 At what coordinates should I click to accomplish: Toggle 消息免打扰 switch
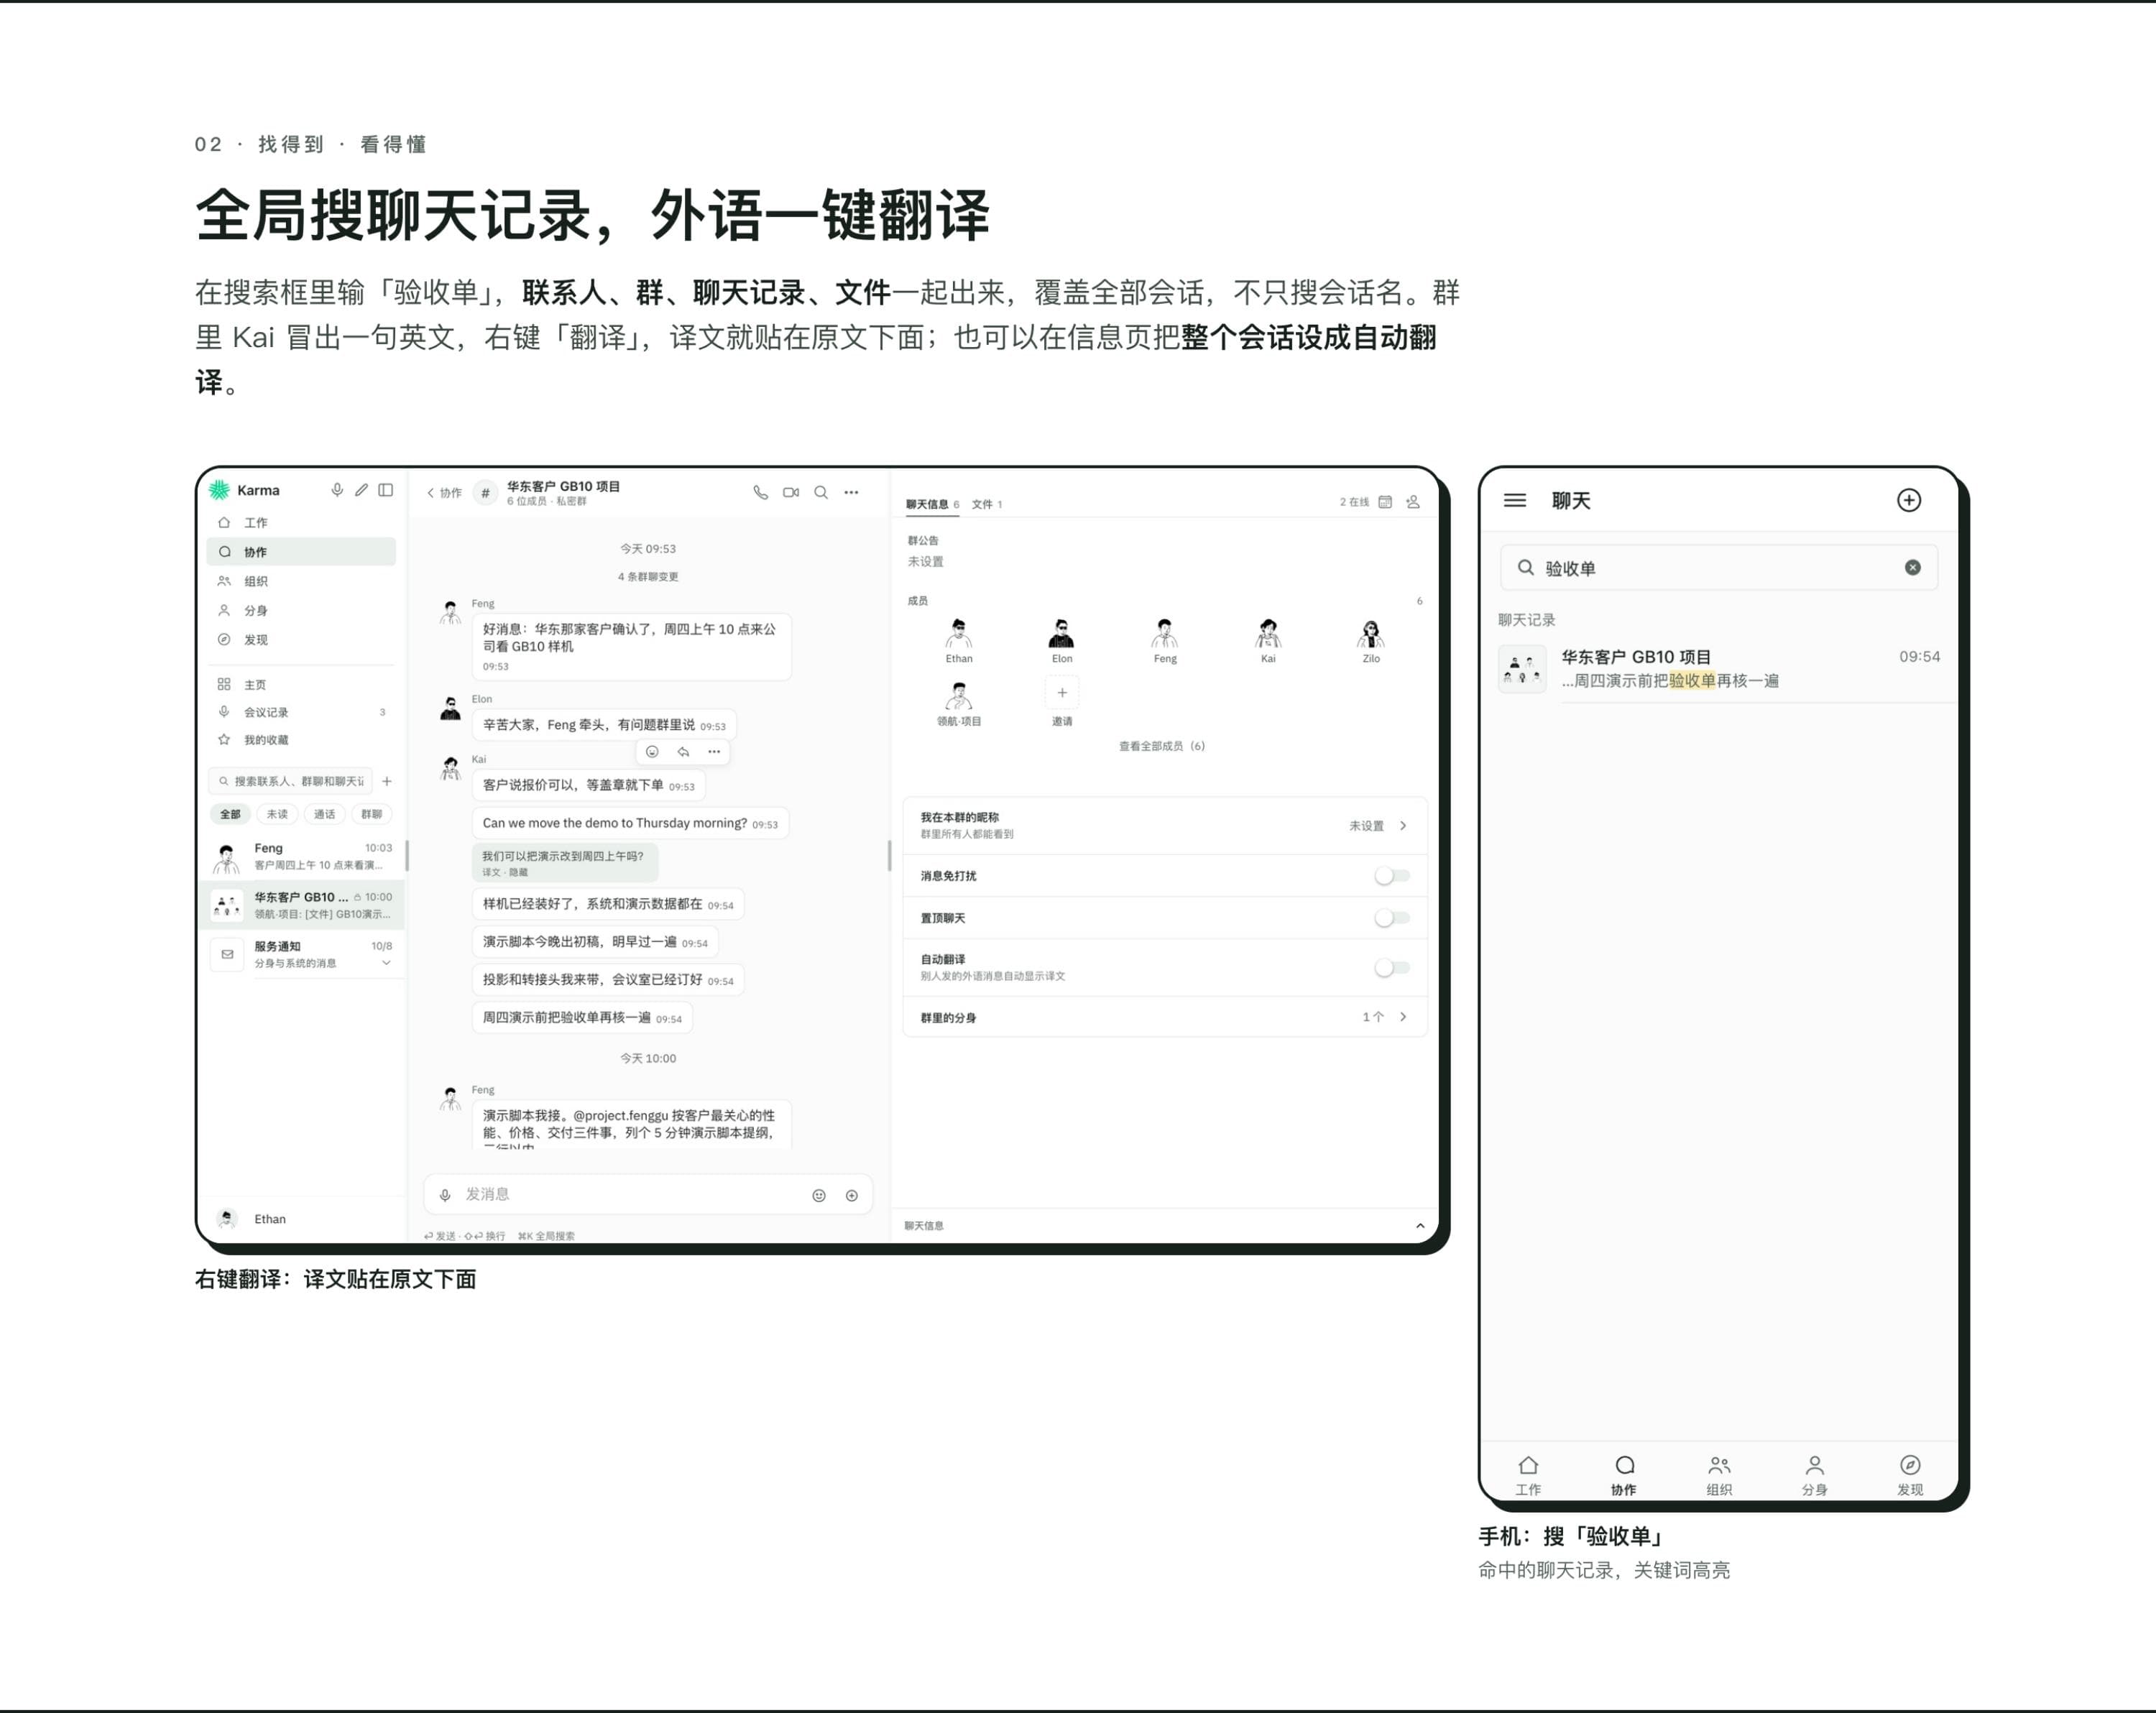click(1391, 876)
